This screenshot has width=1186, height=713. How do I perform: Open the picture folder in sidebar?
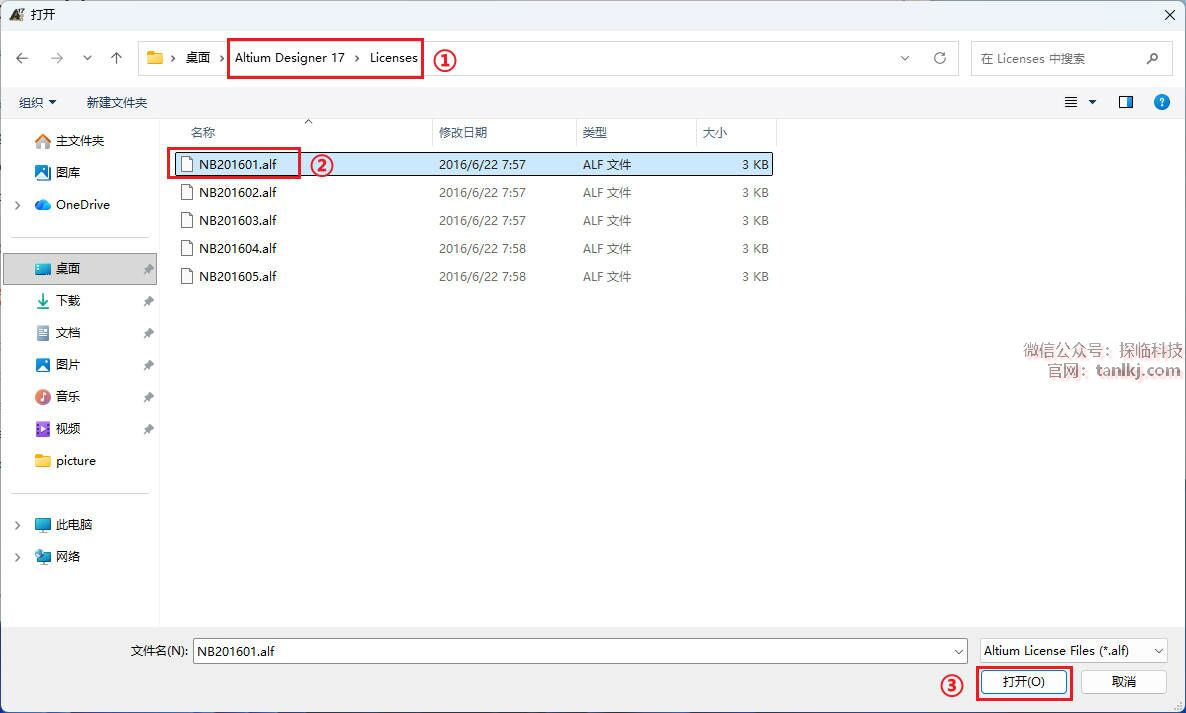[76, 460]
